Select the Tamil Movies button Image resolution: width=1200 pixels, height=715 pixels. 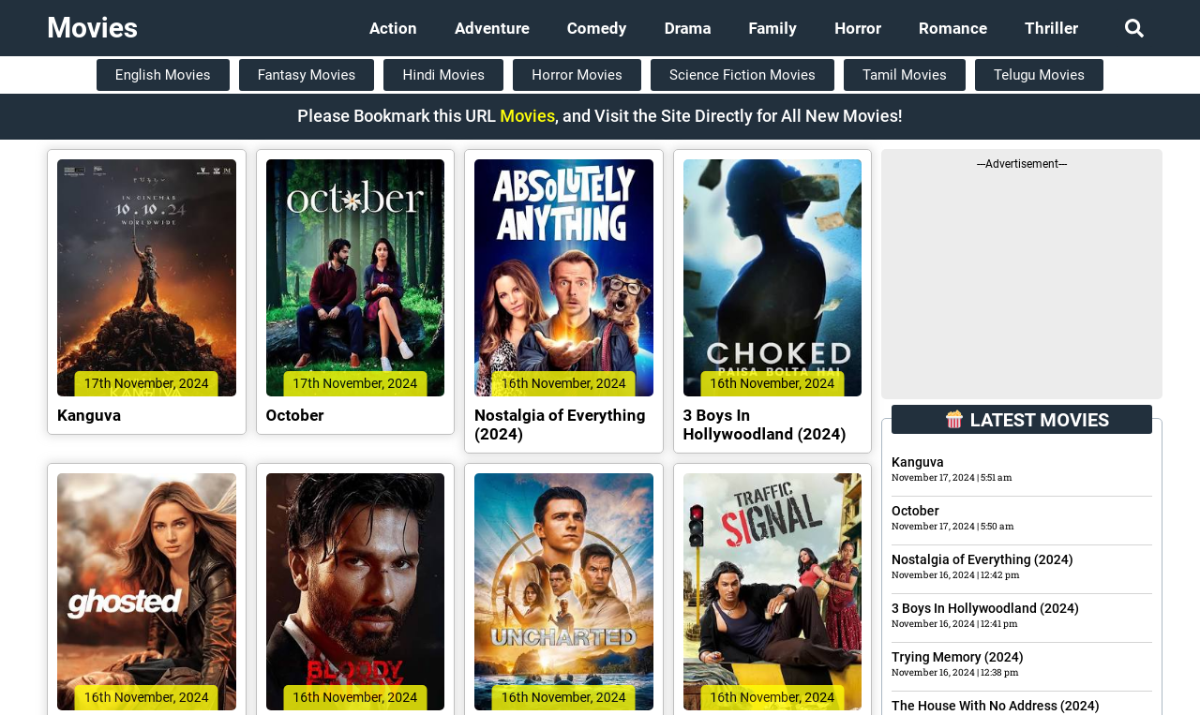click(904, 74)
